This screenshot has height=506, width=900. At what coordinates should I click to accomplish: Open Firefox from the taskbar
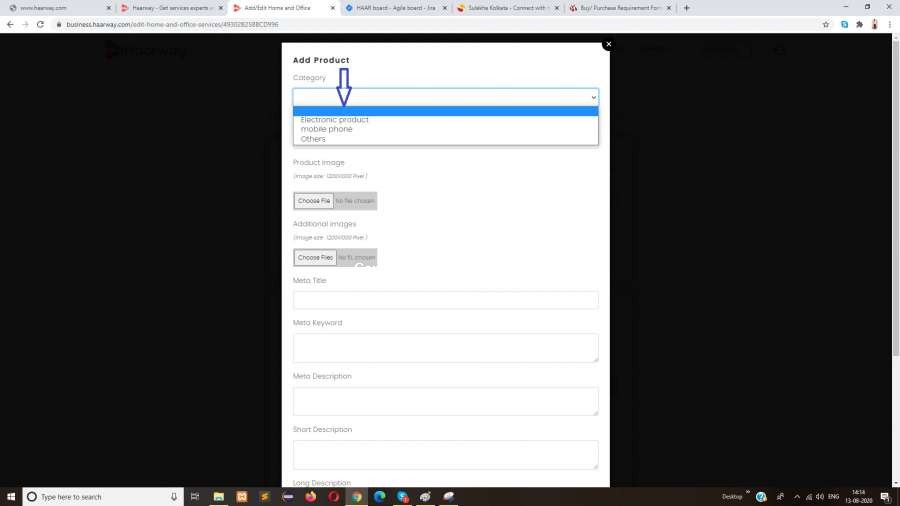tap(311, 496)
